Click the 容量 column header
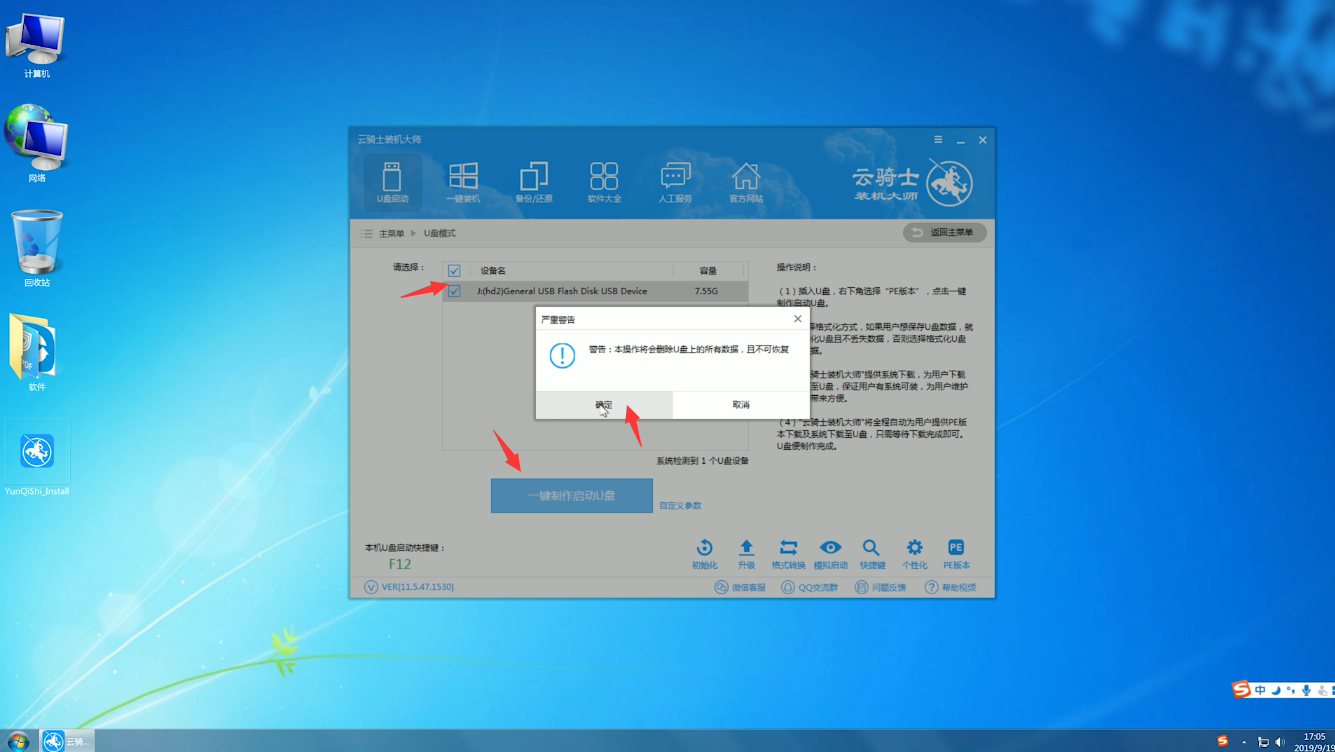1335x752 pixels. coord(709,271)
